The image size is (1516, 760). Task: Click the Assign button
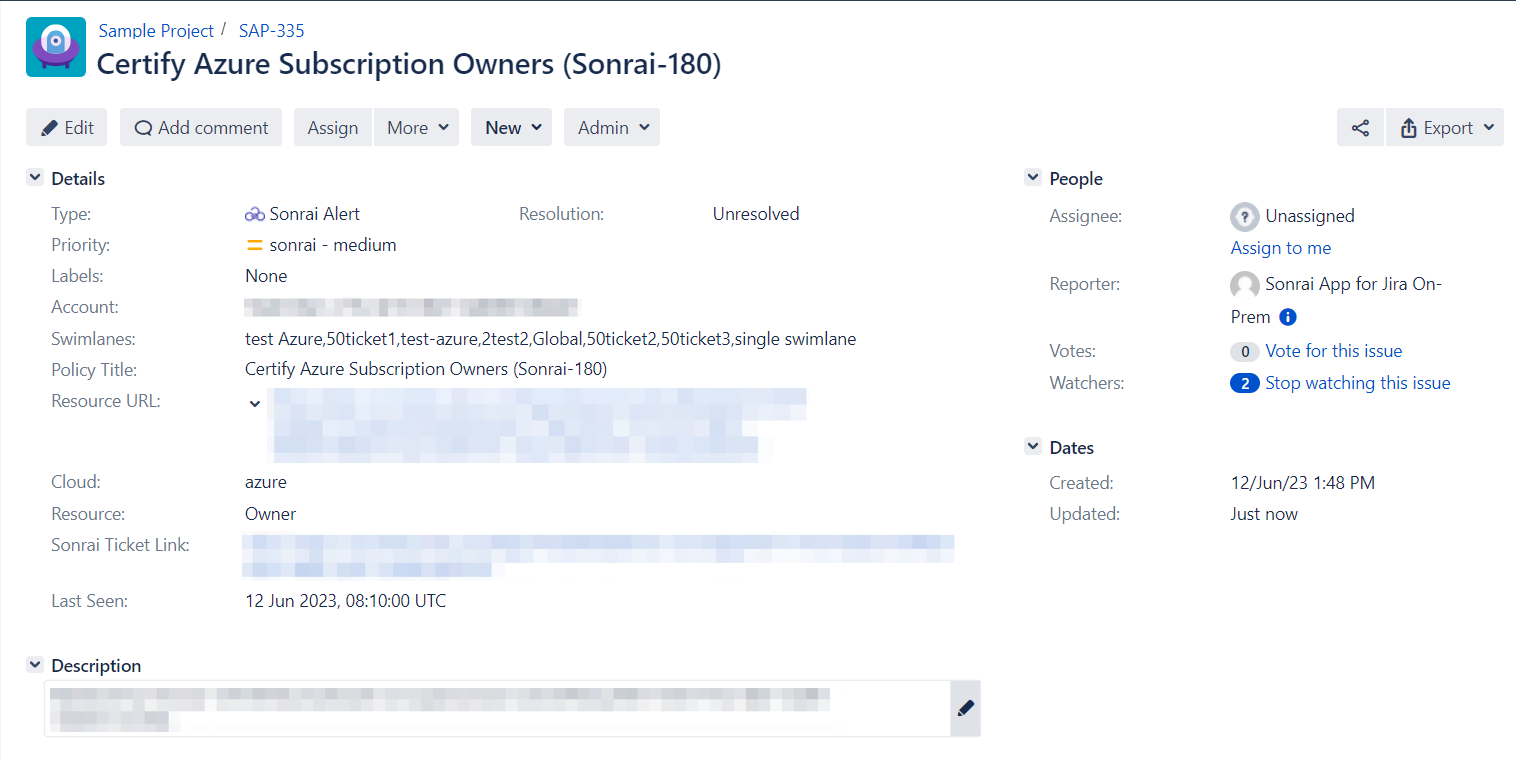[x=333, y=127]
